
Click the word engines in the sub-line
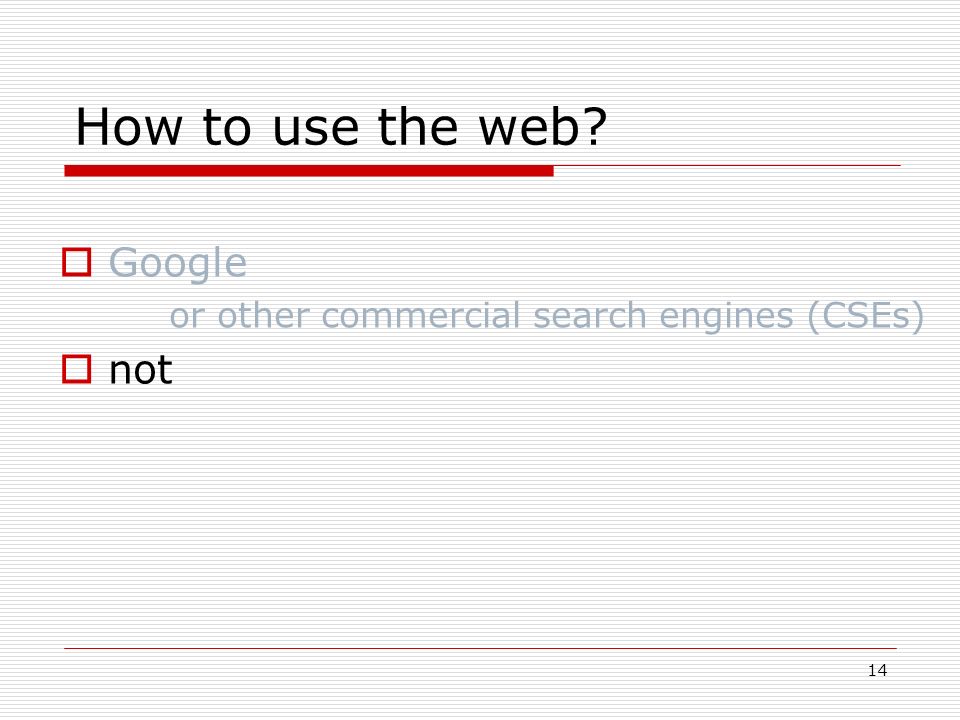(726, 318)
